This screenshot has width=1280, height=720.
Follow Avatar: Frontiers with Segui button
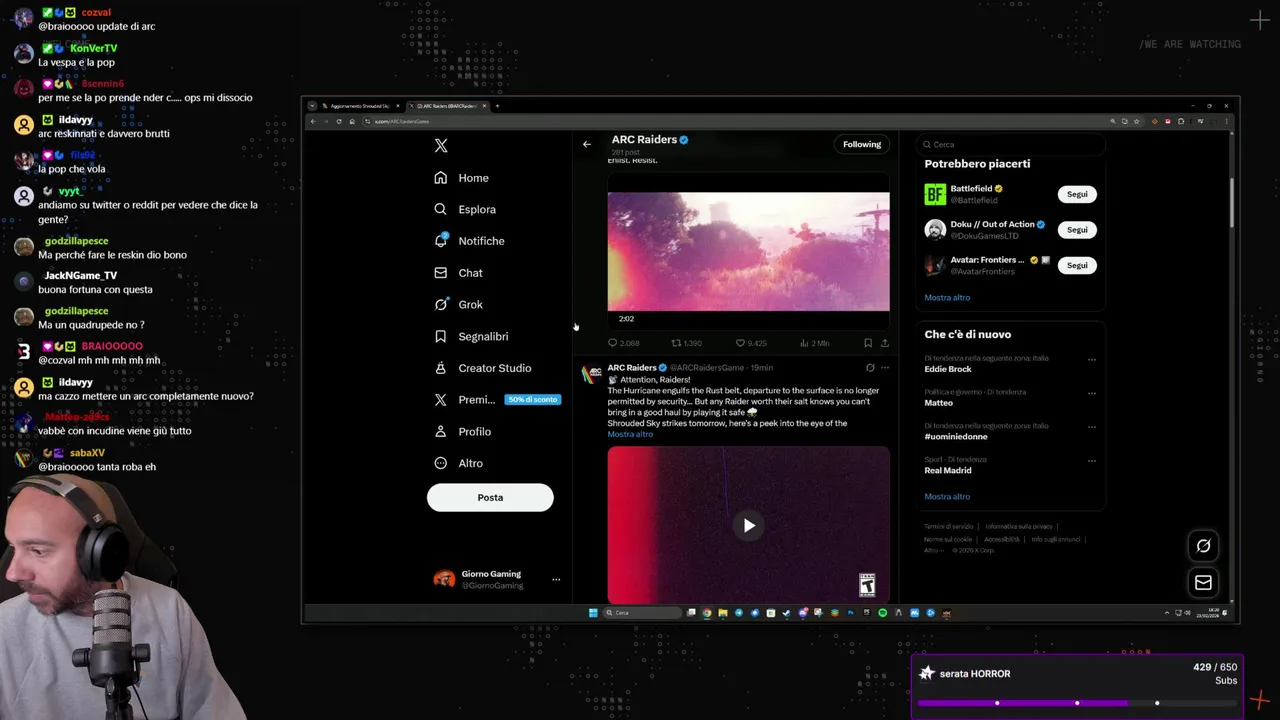click(x=1077, y=265)
